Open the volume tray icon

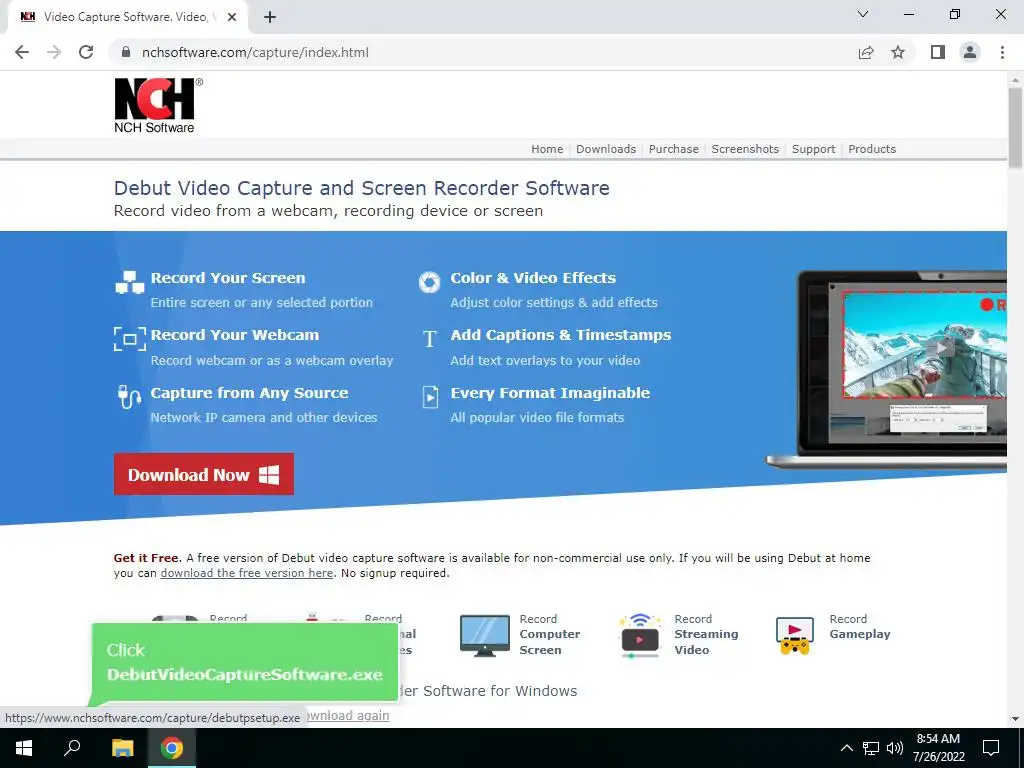tap(895, 748)
